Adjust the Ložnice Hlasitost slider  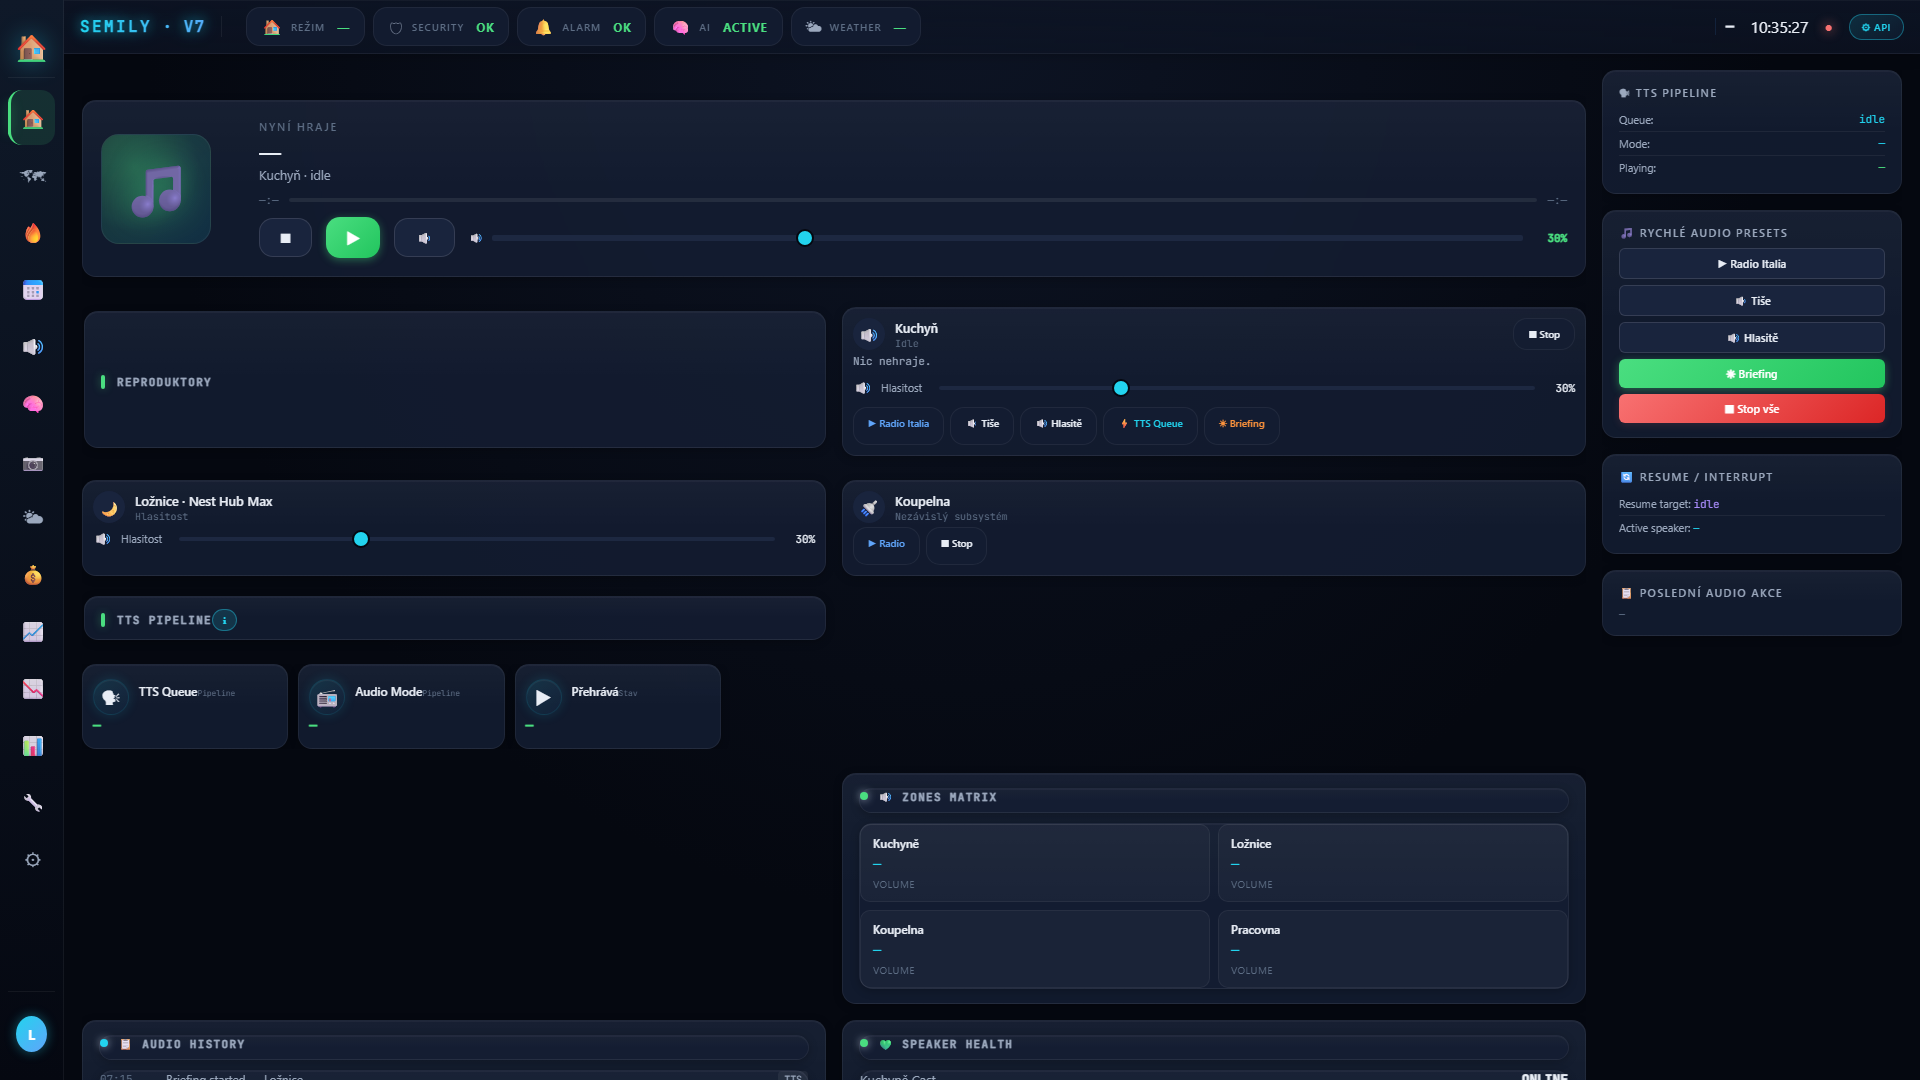[477, 539]
